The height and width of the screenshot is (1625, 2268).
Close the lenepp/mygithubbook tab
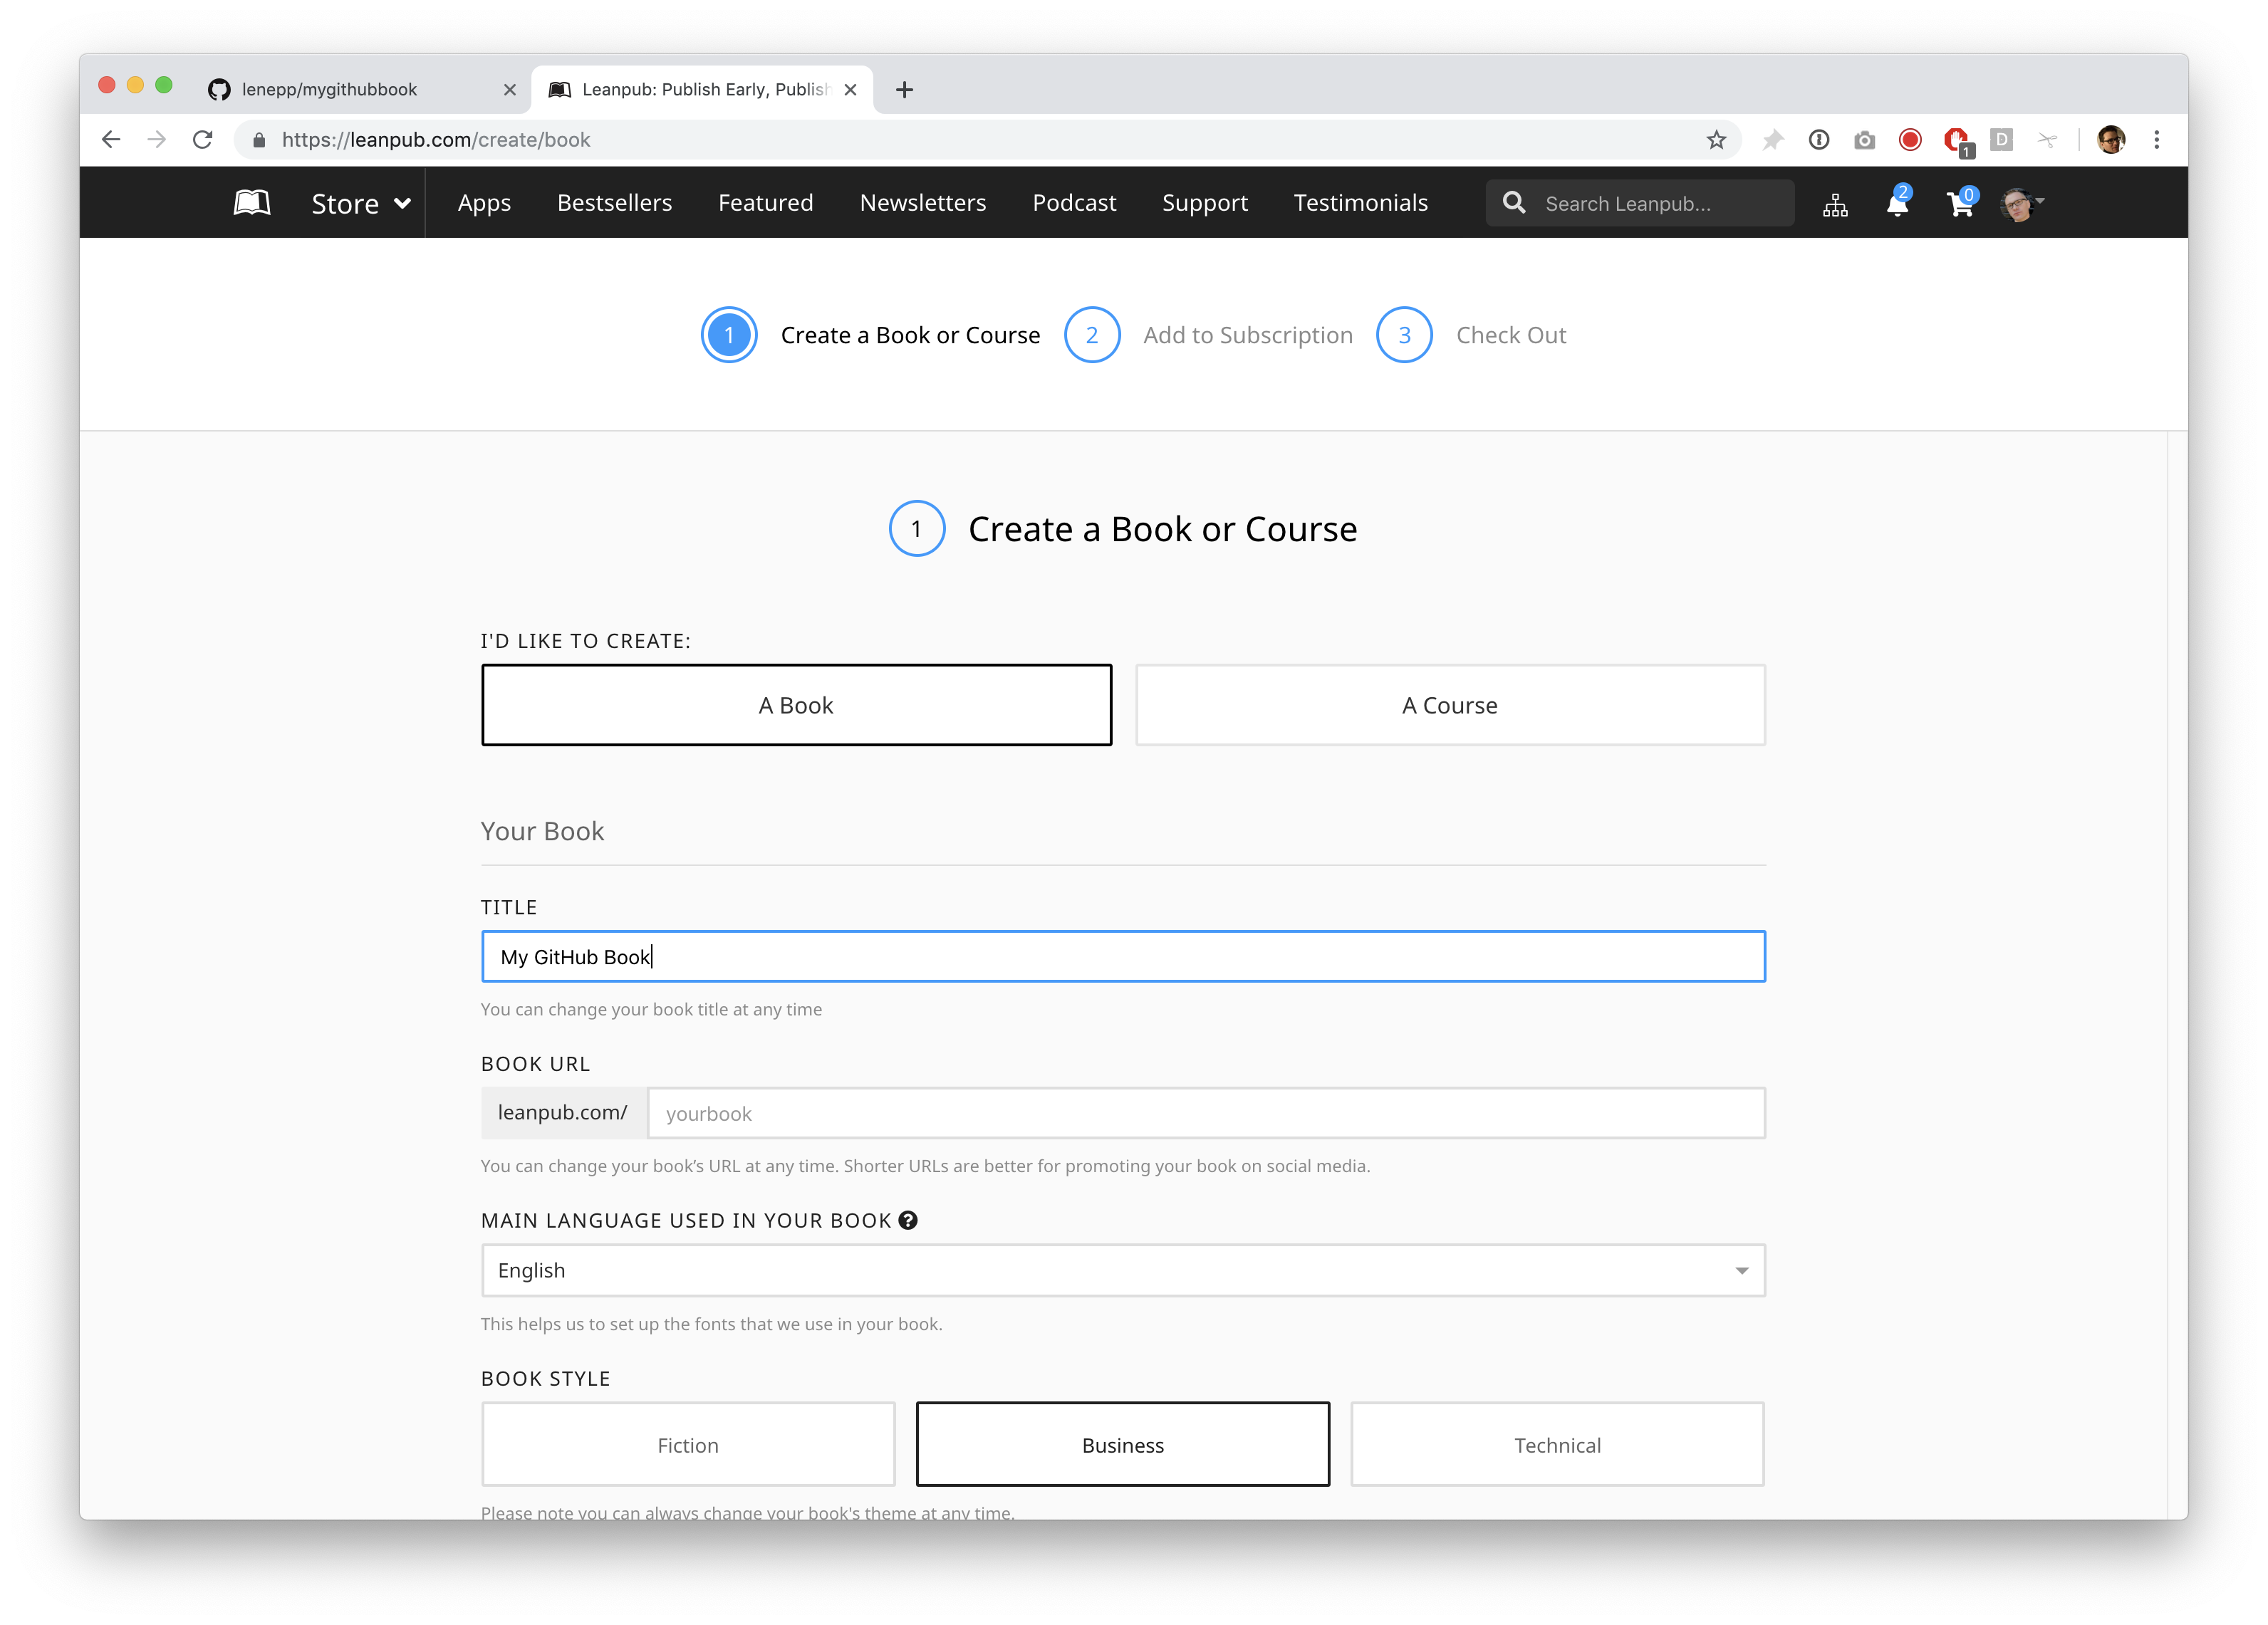510,90
